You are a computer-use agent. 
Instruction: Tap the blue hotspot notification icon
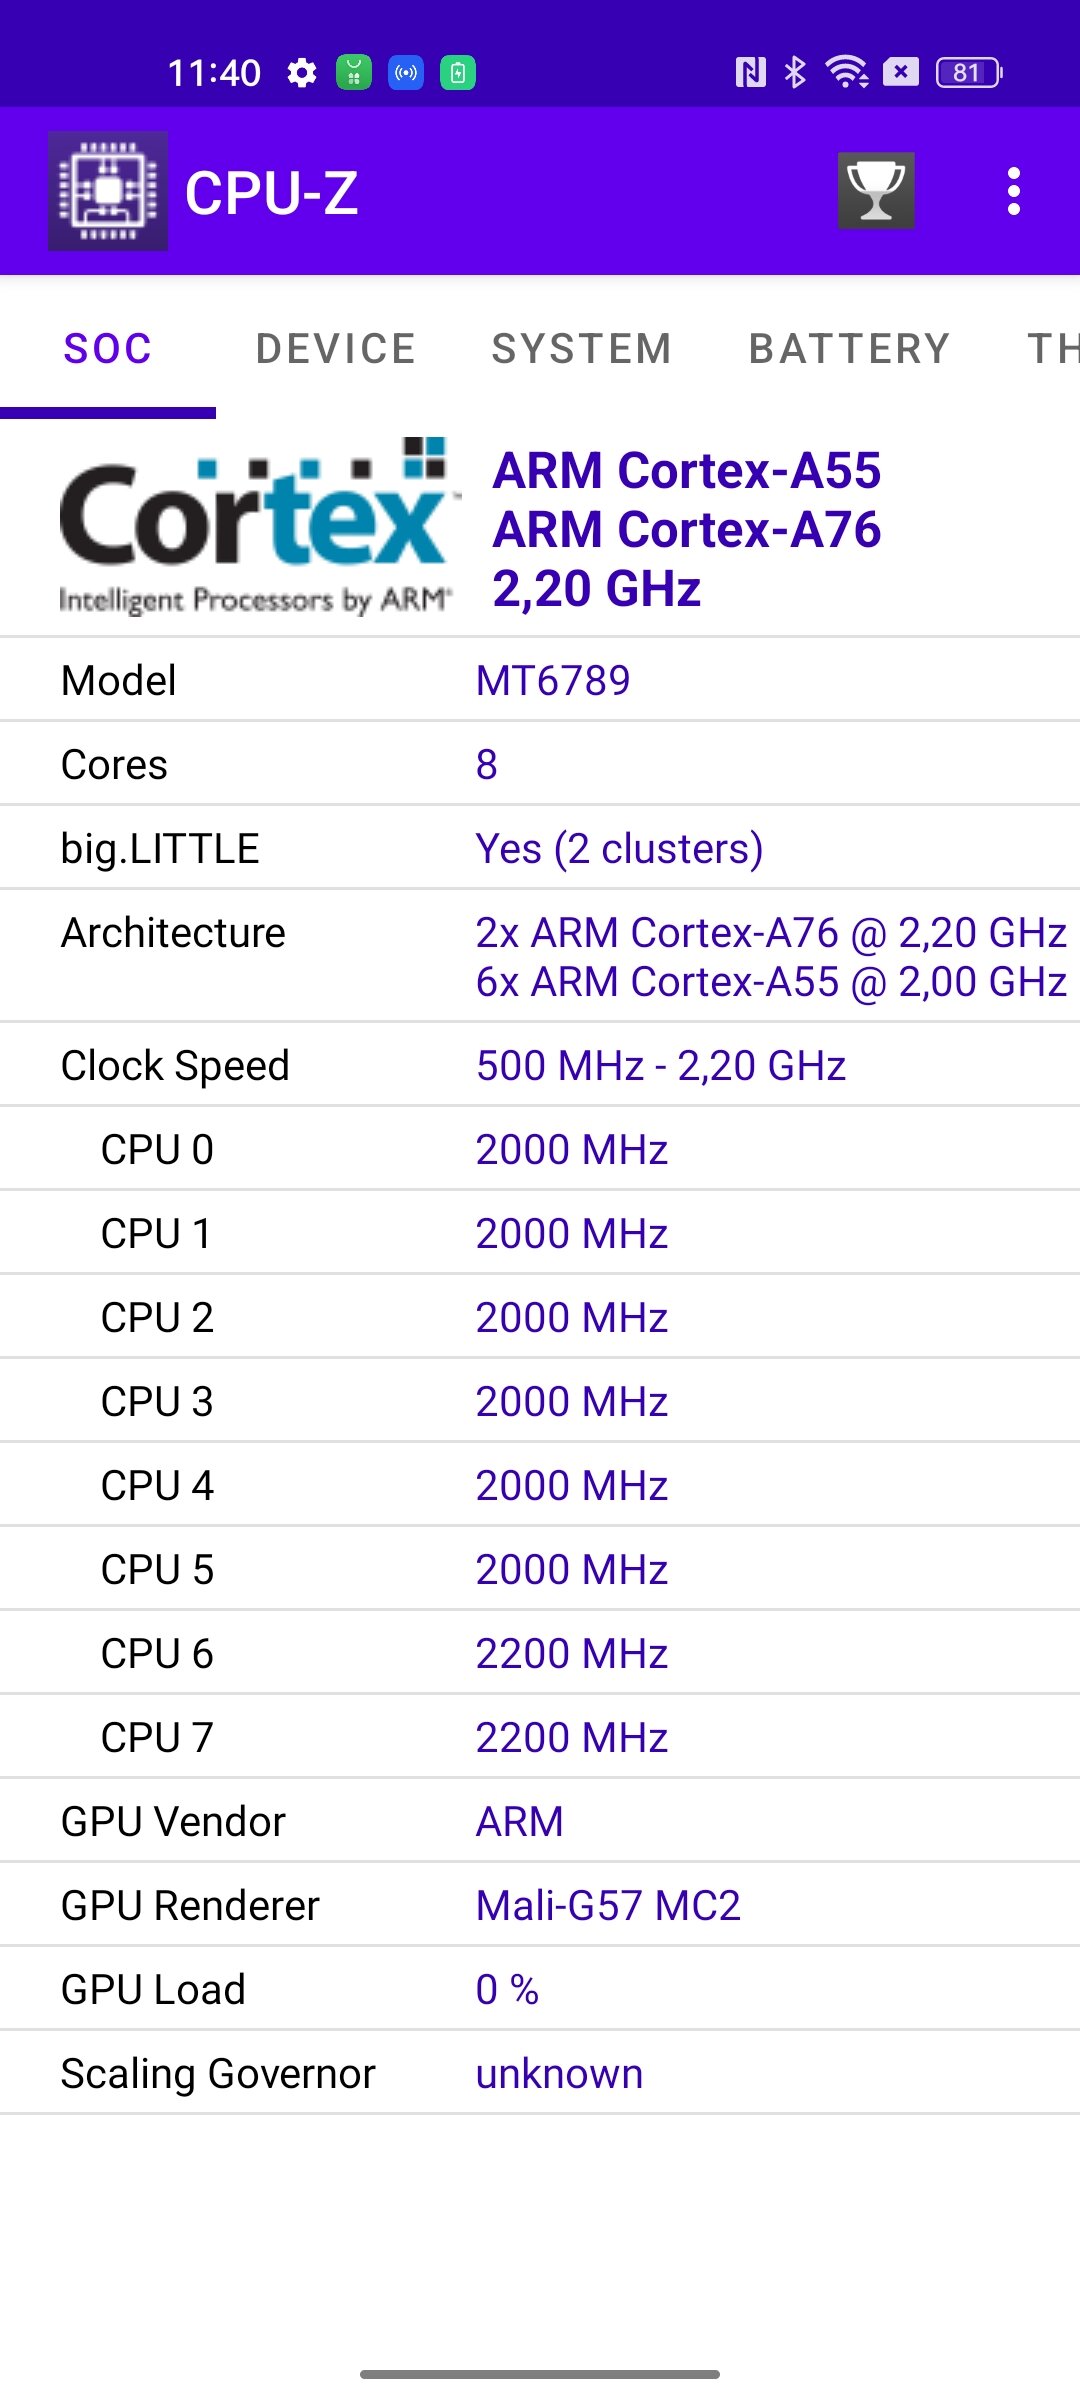406,72
